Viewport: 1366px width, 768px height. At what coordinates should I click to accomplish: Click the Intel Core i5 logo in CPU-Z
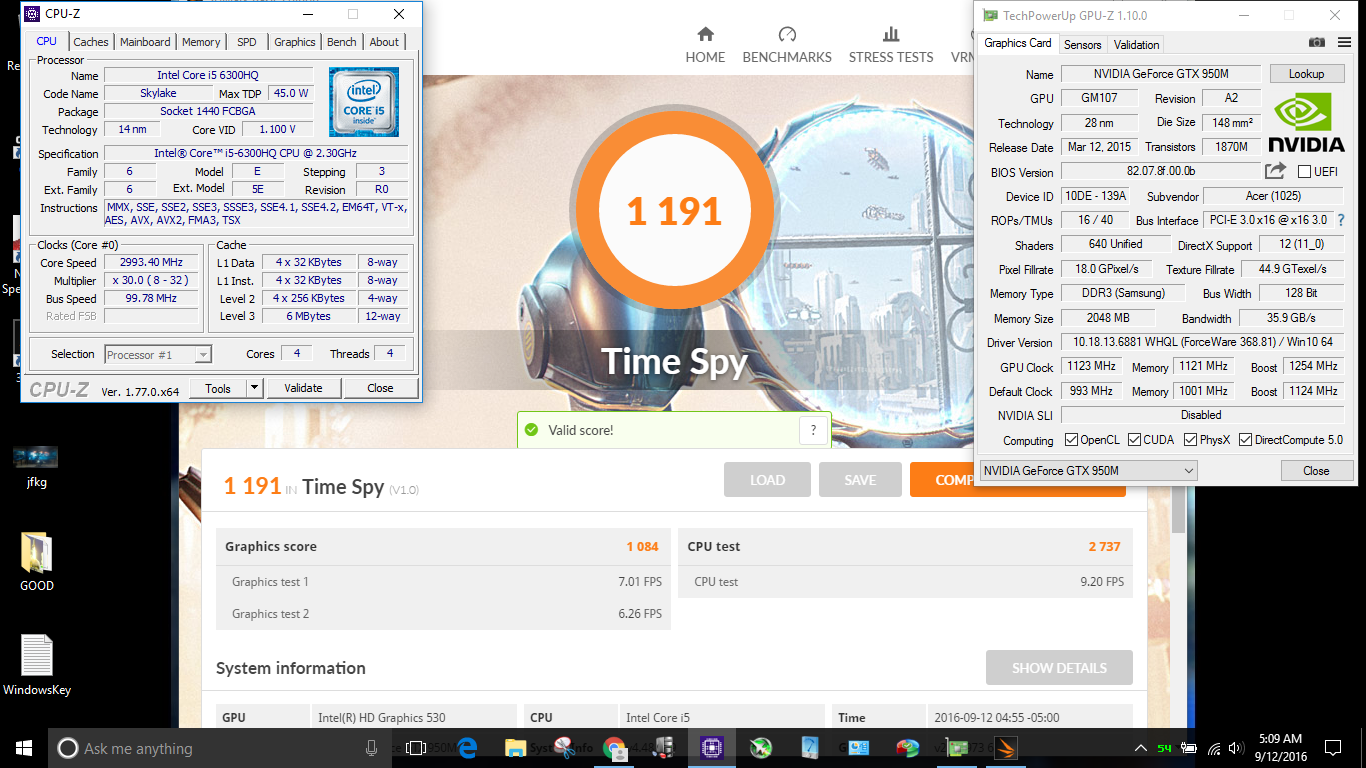click(364, 102)
